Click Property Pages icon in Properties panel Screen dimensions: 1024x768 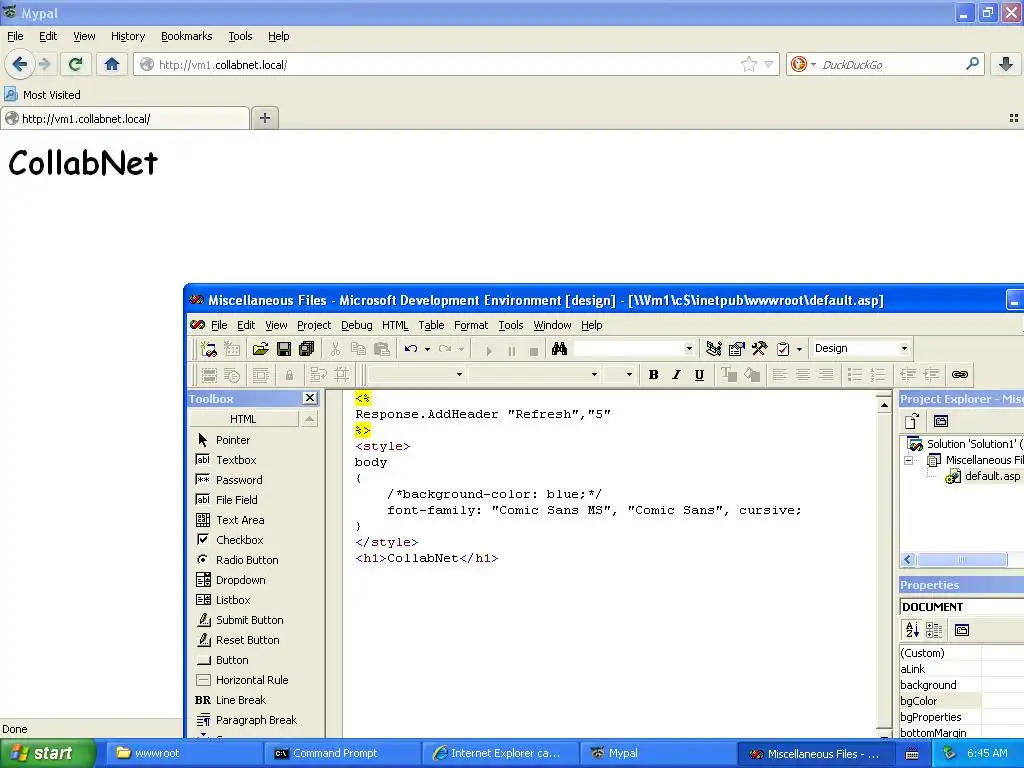coord(961,630)
